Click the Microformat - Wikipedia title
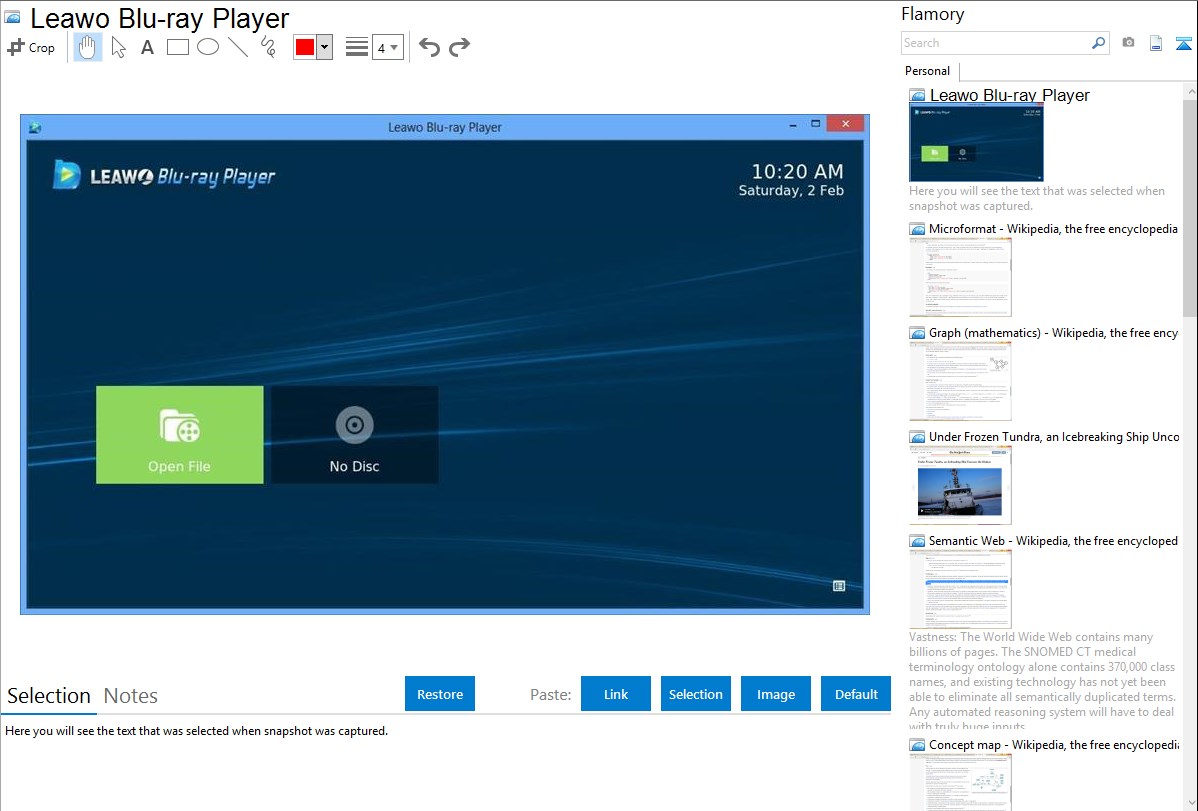This screenshot has width=1198, height=811. [1053, 229]
